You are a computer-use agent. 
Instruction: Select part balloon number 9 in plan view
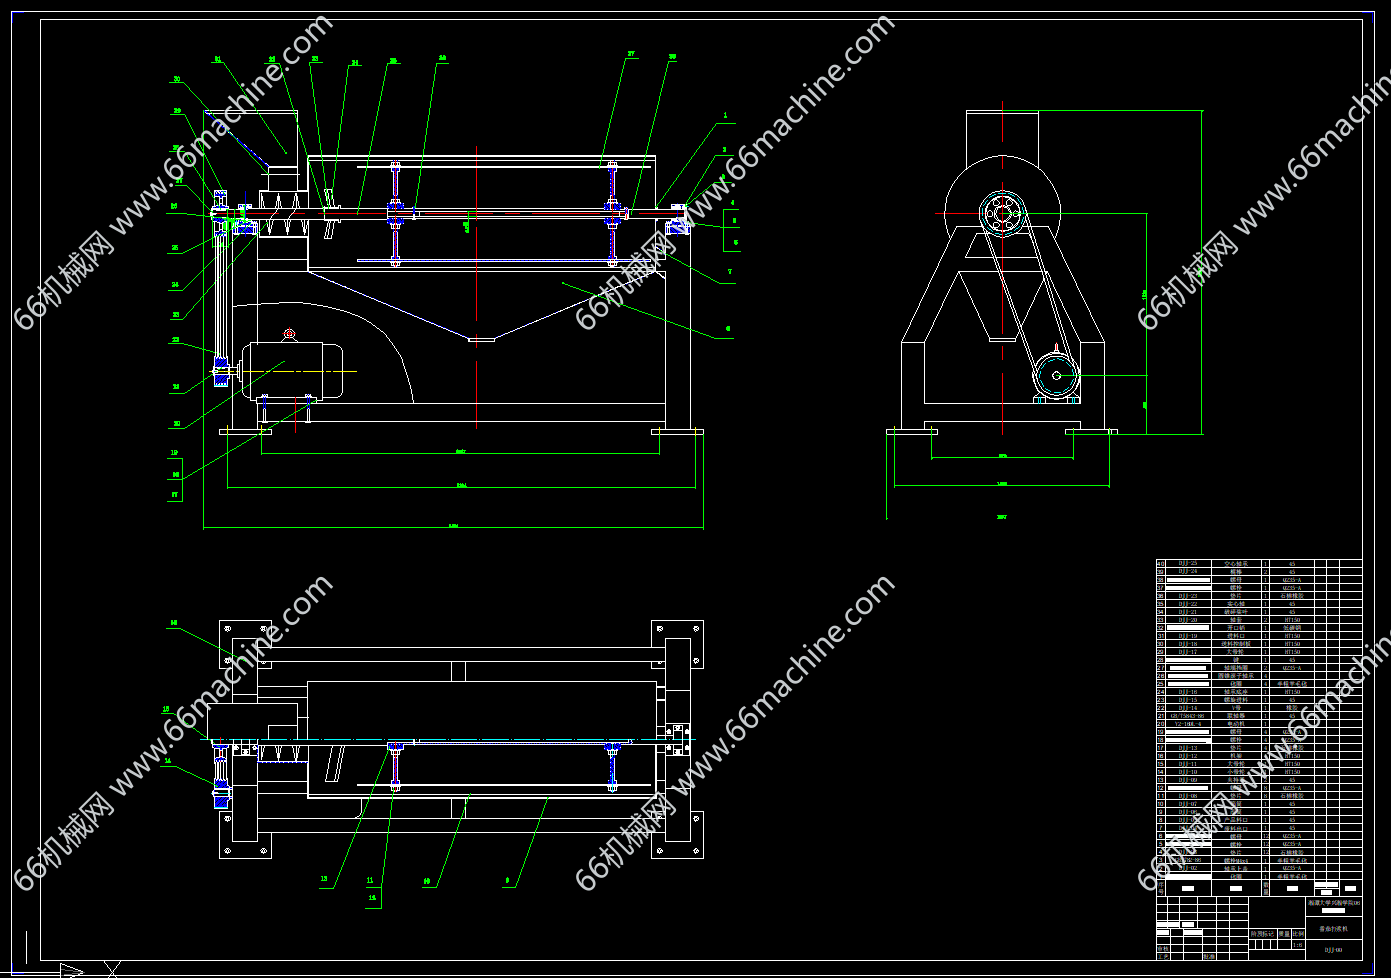coord(508,882)
